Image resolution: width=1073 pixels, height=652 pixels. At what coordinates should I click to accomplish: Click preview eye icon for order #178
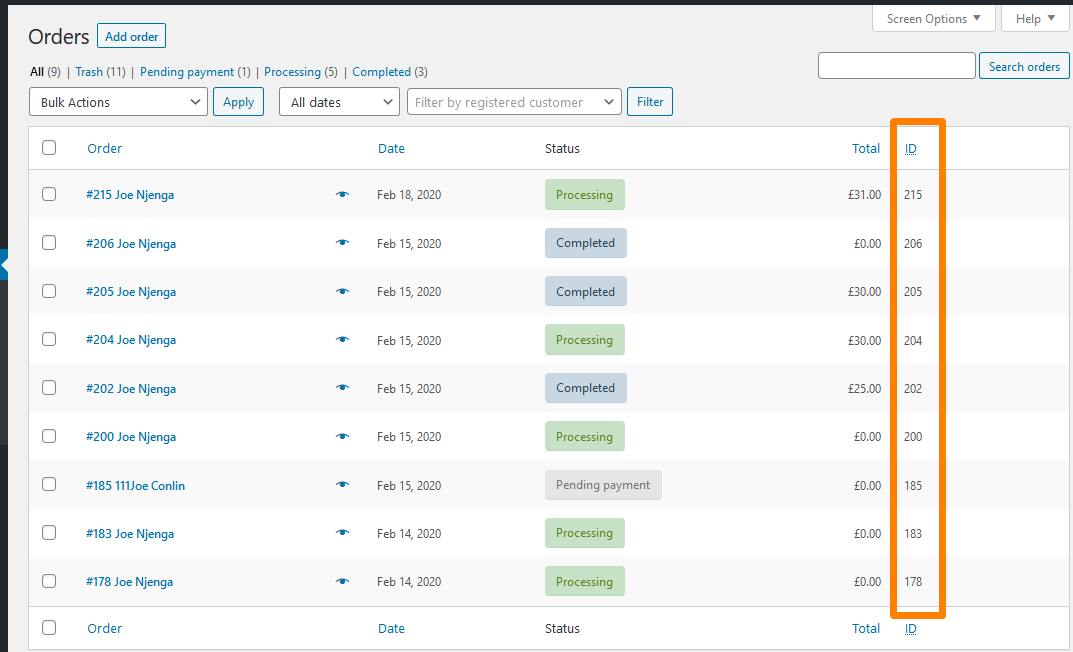click(342, 581)
